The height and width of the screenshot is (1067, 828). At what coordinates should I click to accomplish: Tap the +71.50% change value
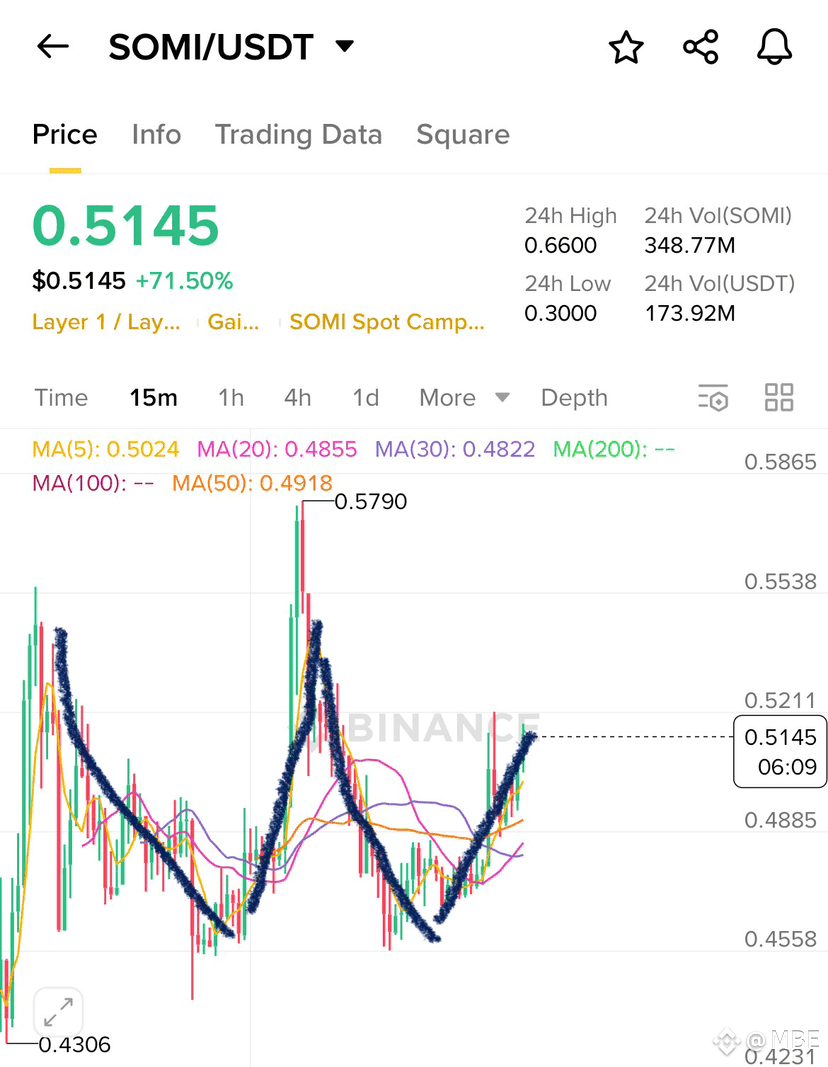[184, 280]
